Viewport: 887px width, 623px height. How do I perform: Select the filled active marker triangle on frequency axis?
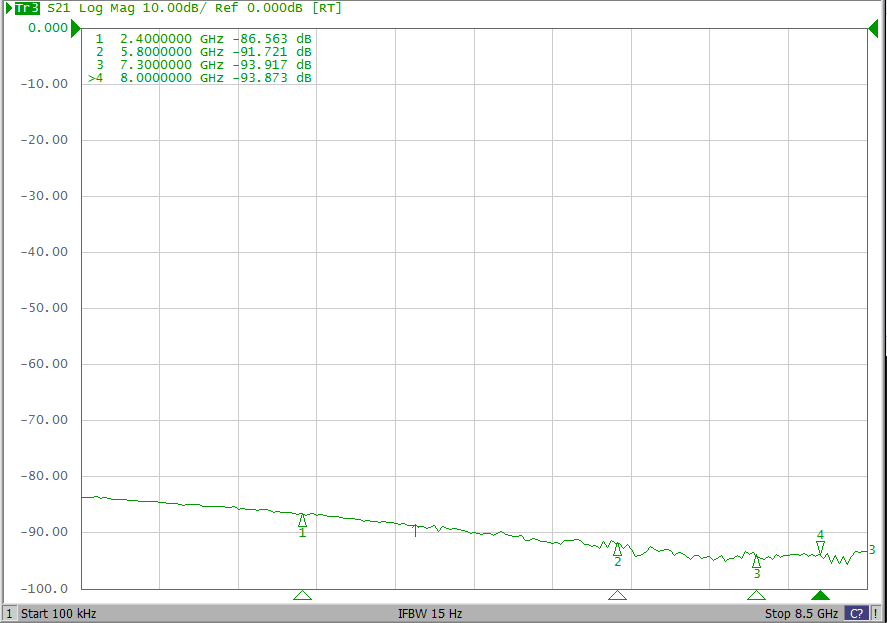820,595
